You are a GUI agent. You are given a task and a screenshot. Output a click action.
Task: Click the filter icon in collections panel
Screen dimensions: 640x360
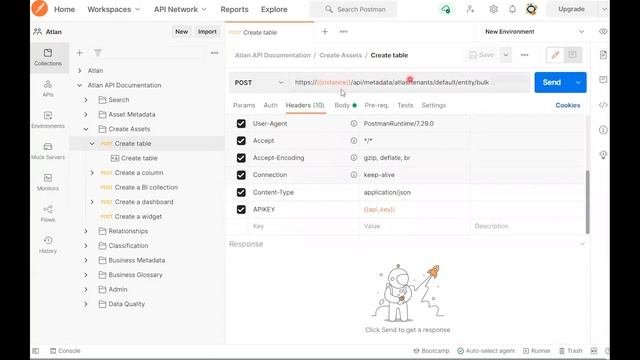[98, 53]
